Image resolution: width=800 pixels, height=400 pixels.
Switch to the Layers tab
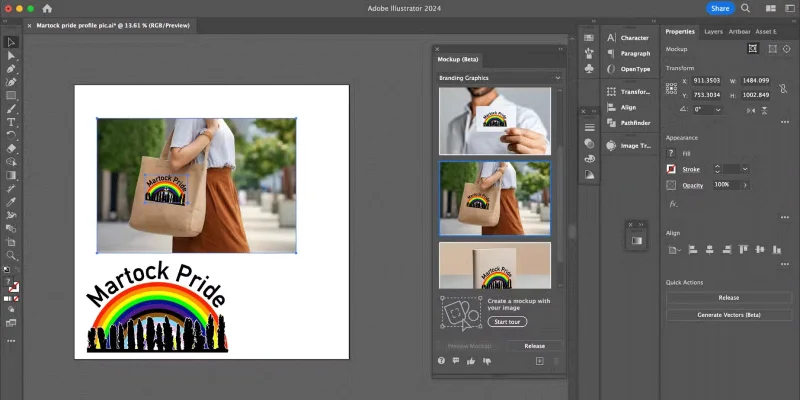point(713,31)
